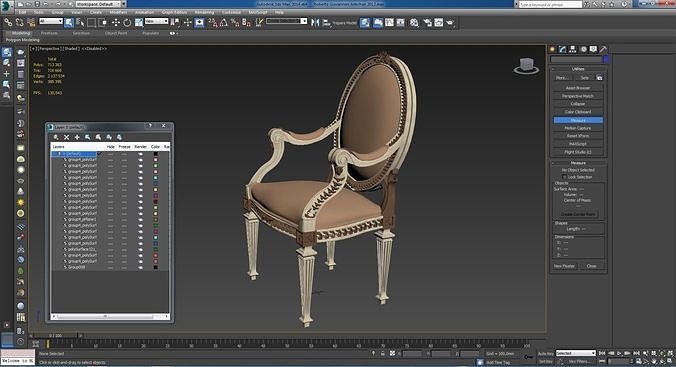This screenshot has width=676, height=367.
Task: Open the 'Selected' key mode dropdown
Action: coord(575,353)
